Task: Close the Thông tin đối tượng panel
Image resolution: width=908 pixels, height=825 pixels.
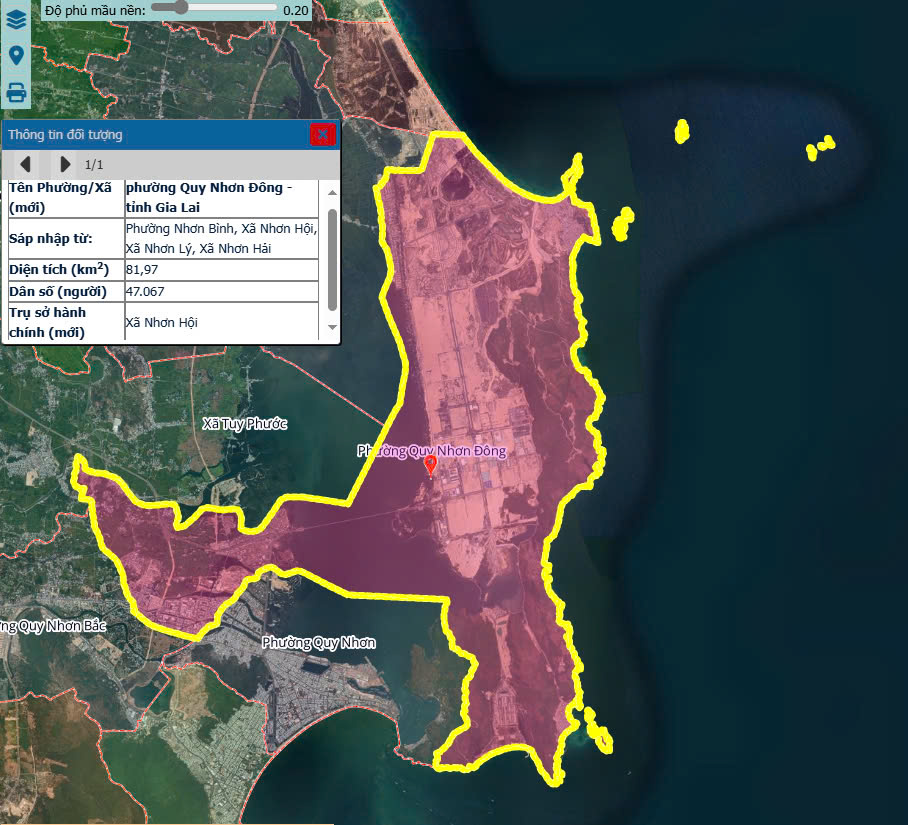Action: pos(321,135)
